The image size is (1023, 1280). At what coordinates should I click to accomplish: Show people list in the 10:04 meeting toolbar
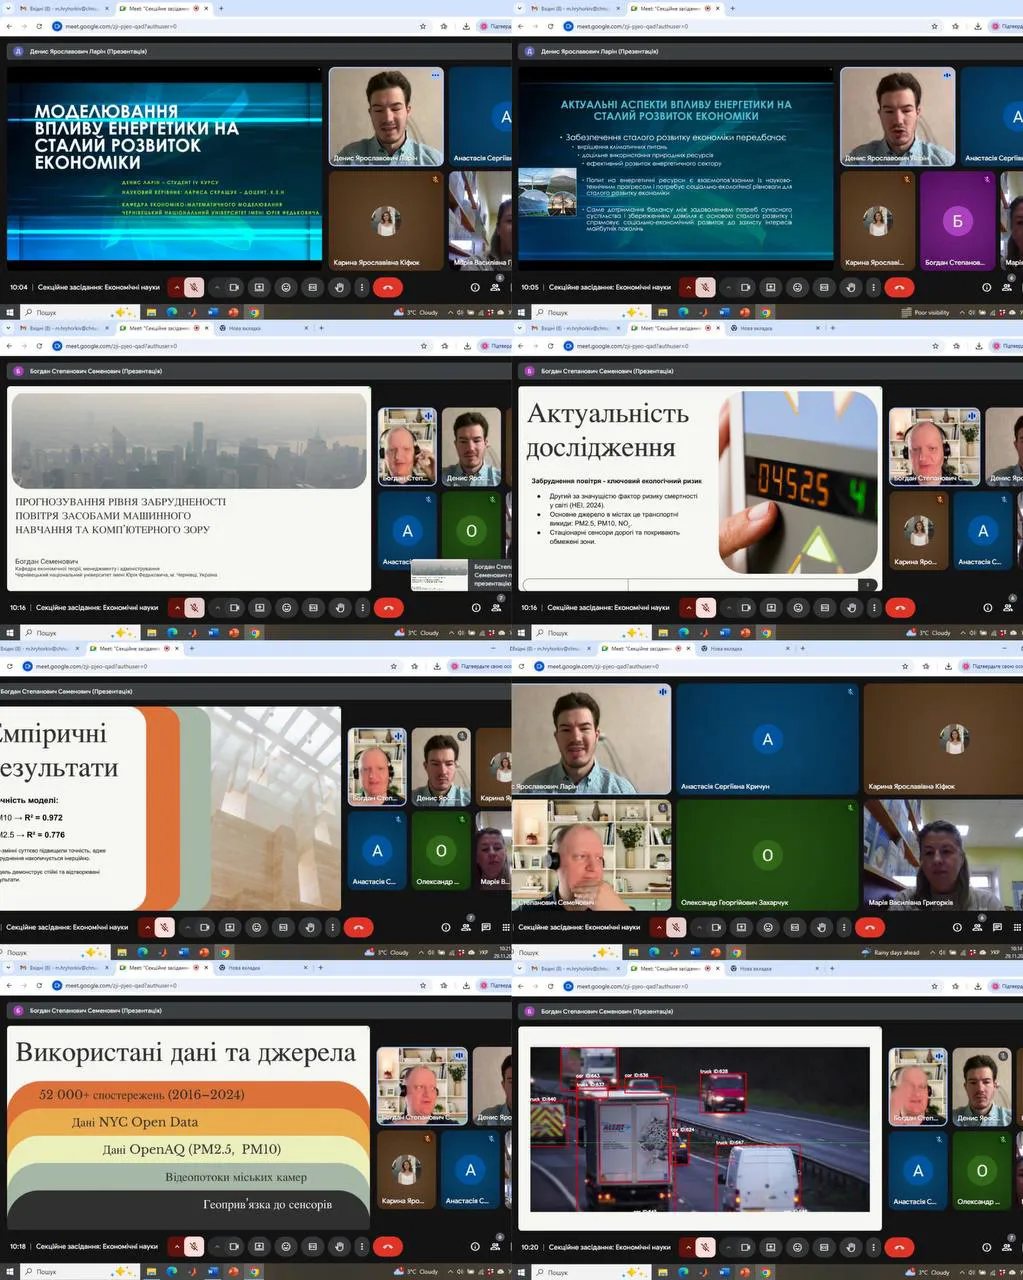tap(496, 287)
